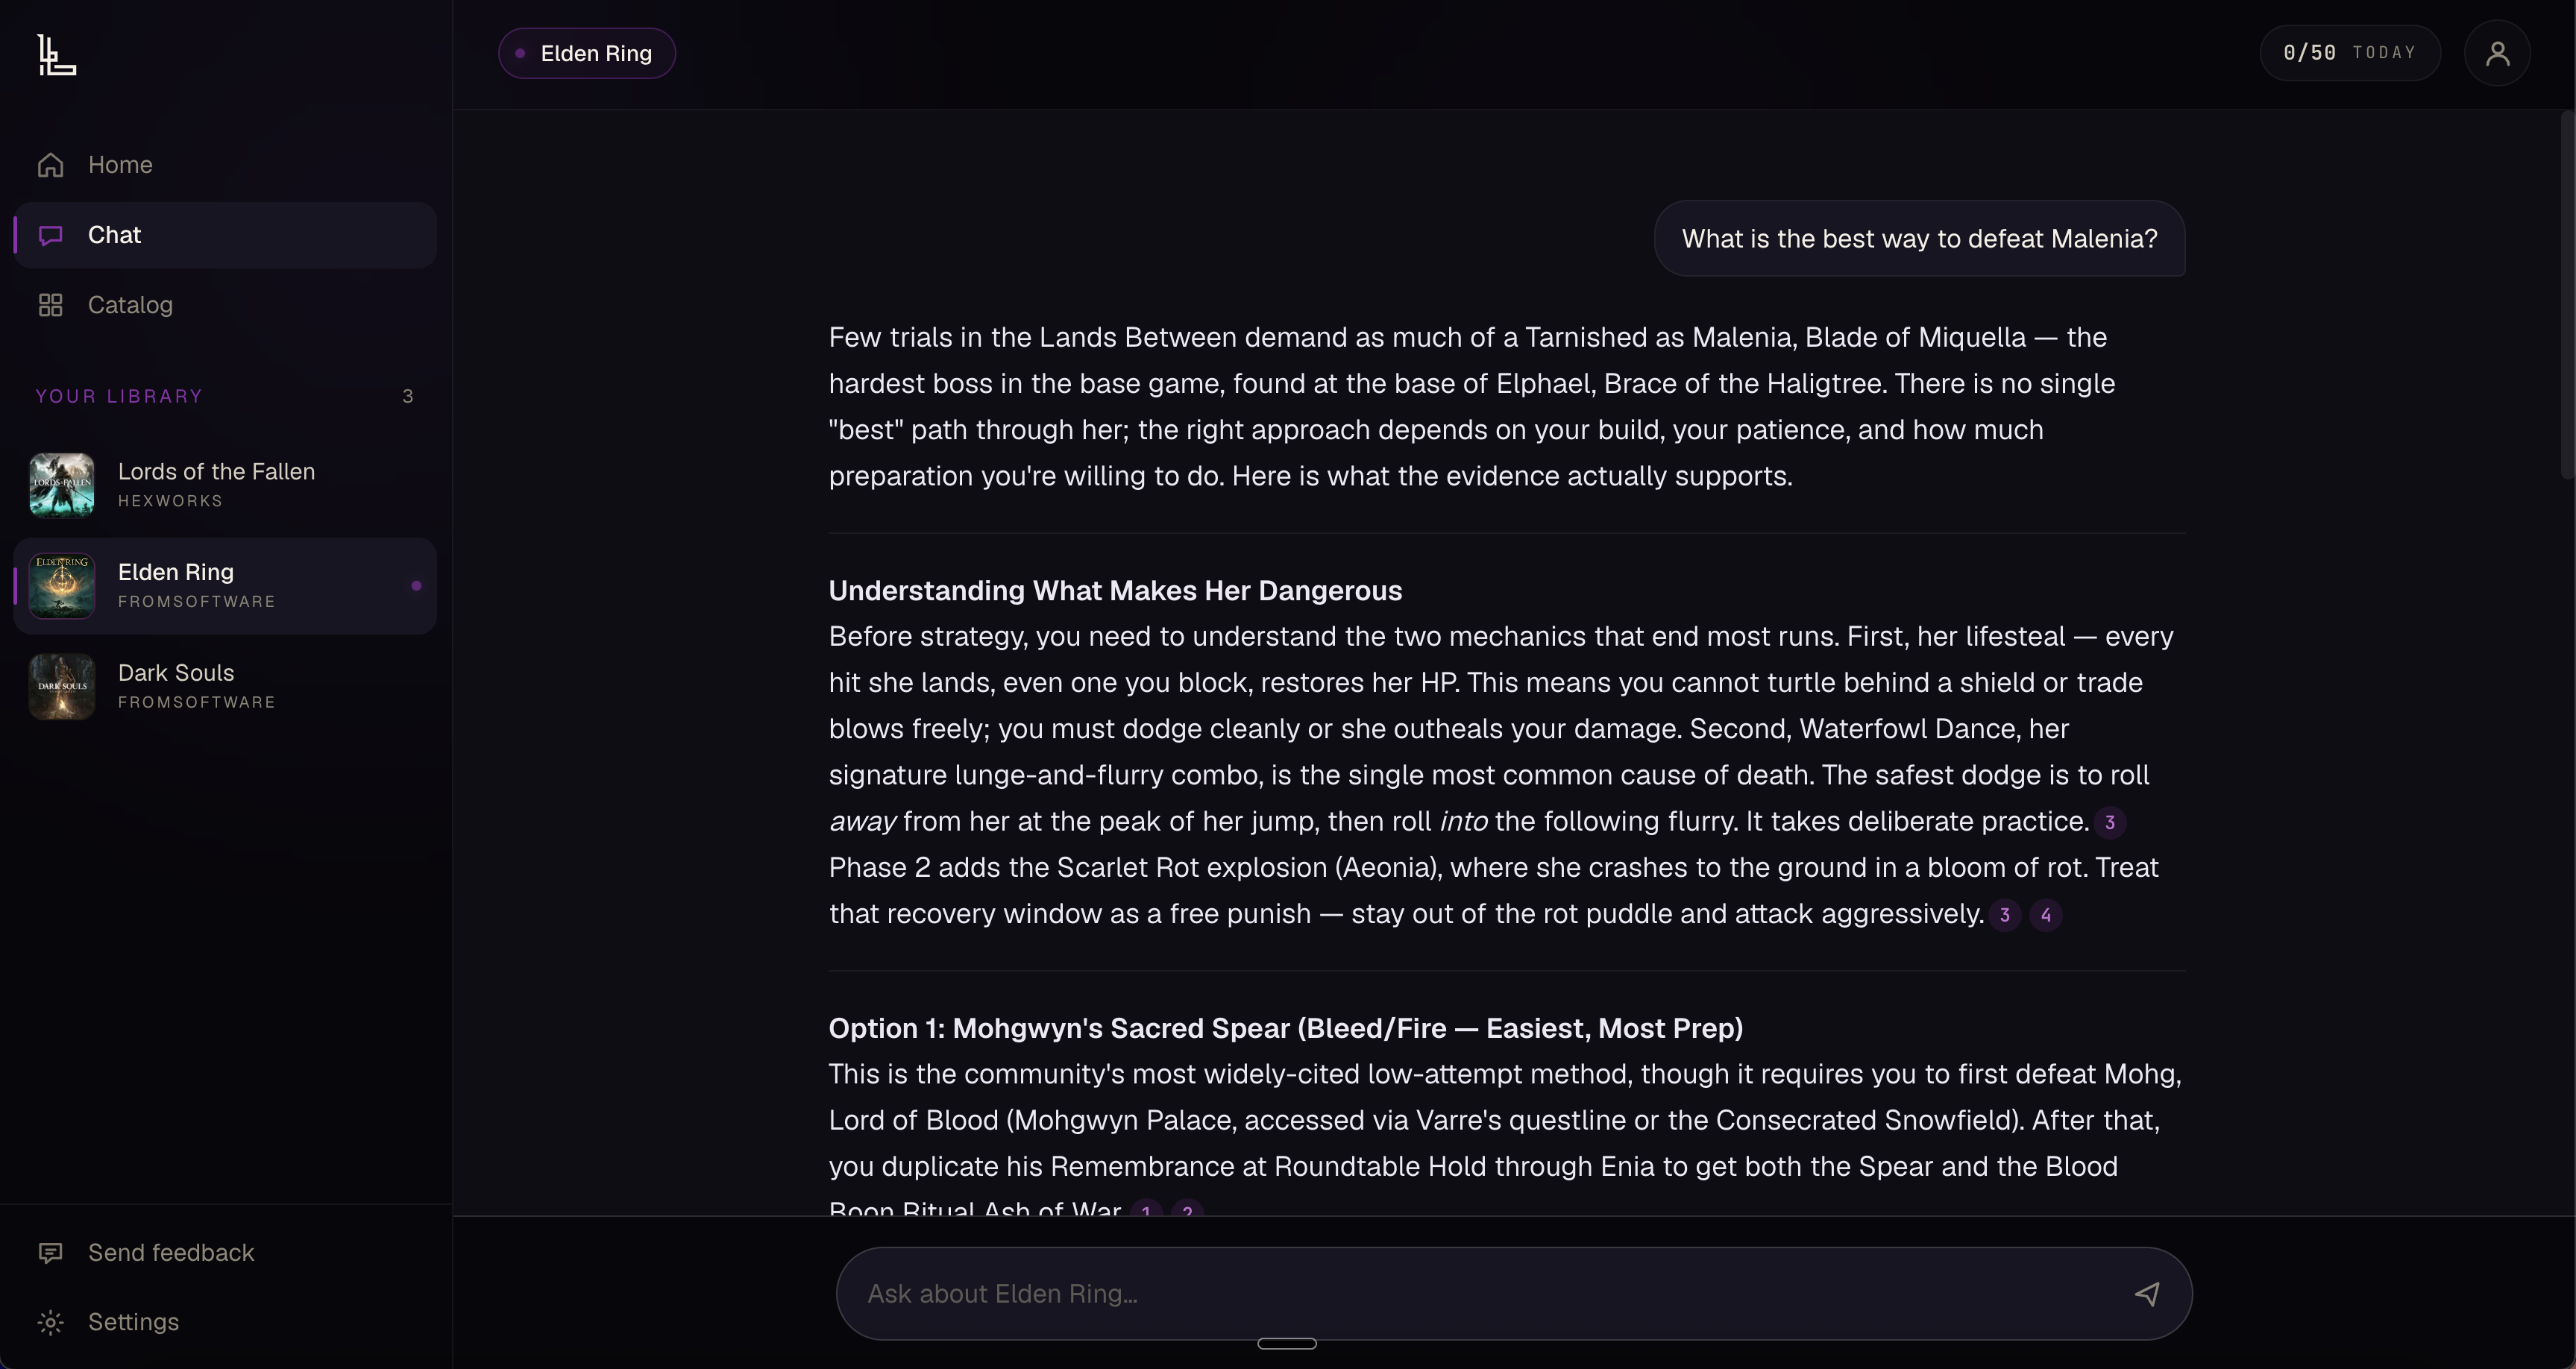Screen dimensions: 2576x1369
Task: Select Lords of the Fallen in library
Action: point(225,485)
